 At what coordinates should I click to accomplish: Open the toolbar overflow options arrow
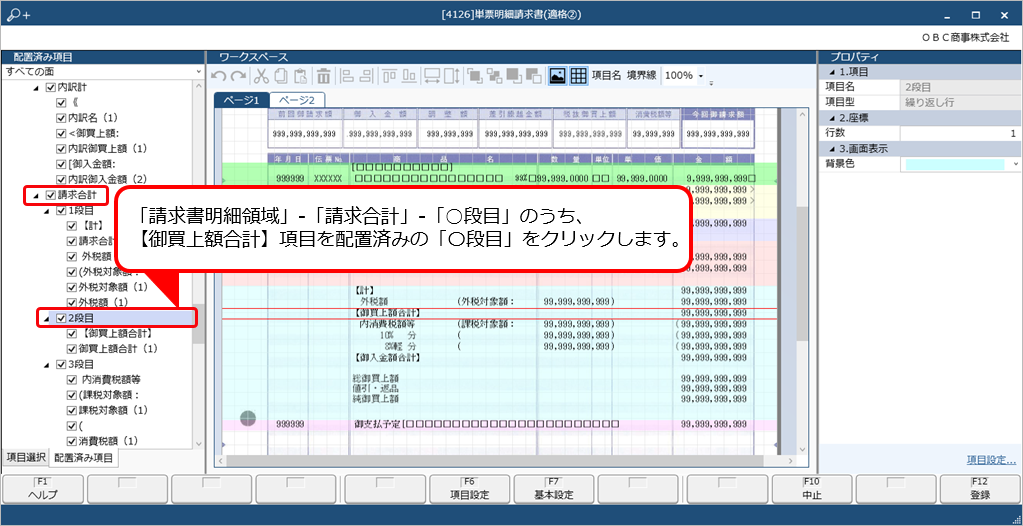(712, 82)
